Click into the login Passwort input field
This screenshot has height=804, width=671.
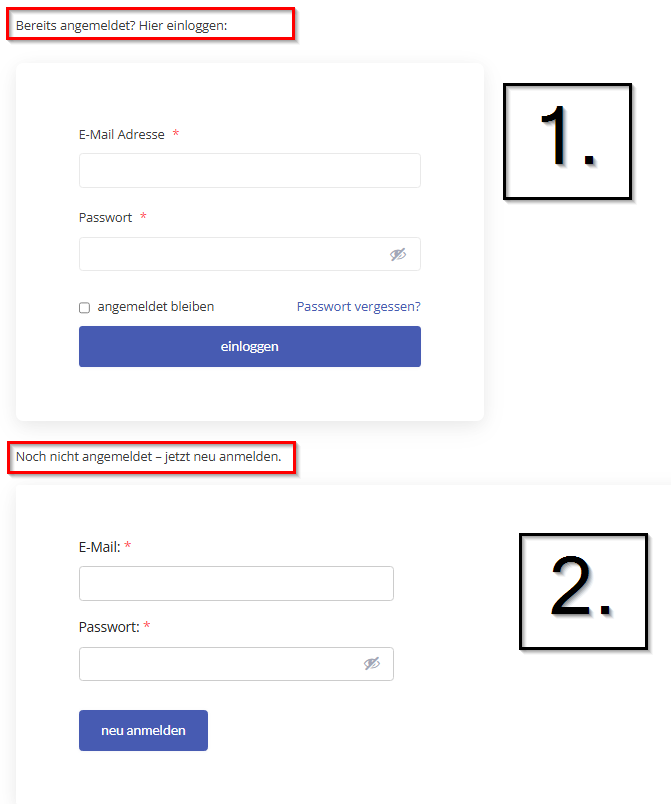point(230,255)
